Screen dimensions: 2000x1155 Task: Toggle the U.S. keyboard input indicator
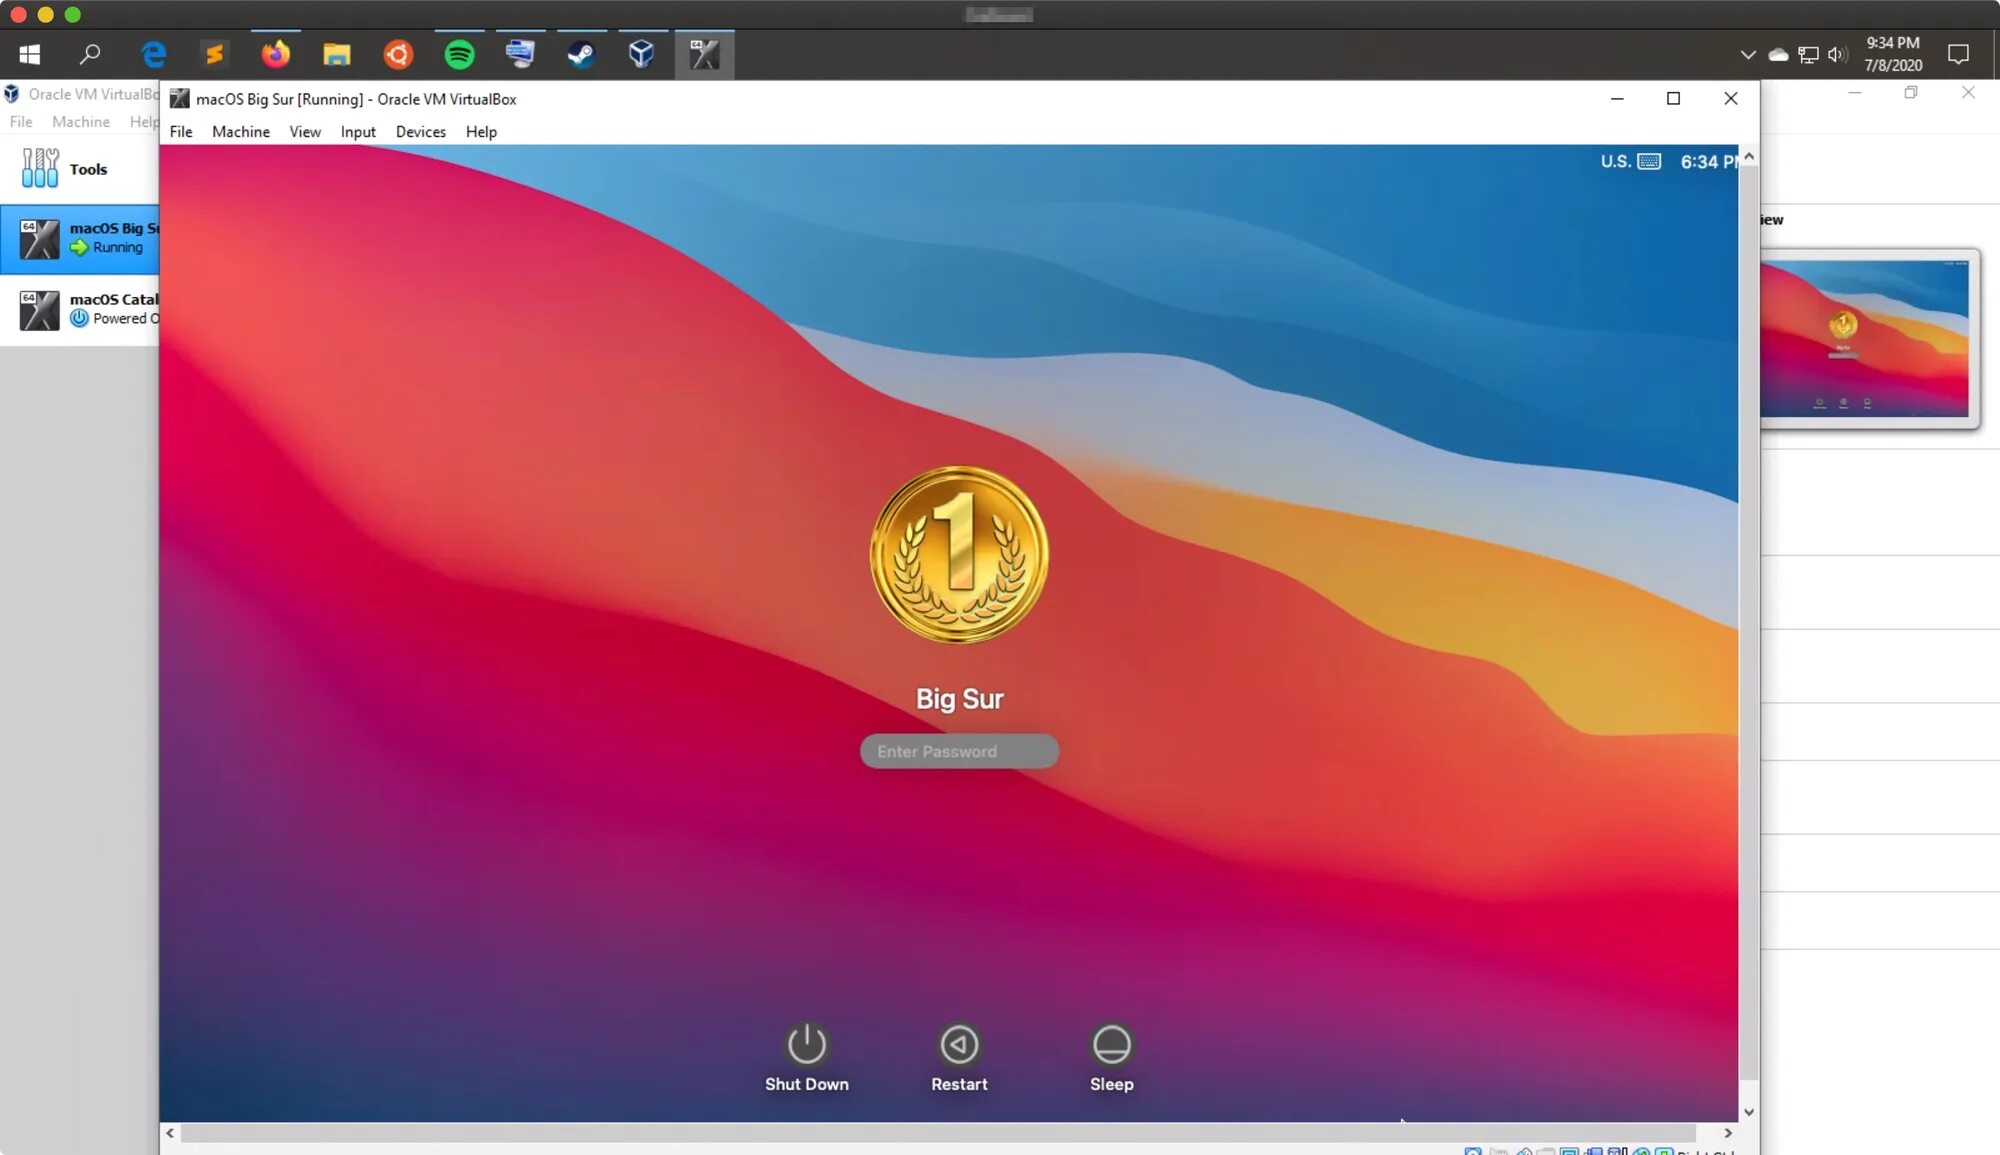[x=1630, y=161]
